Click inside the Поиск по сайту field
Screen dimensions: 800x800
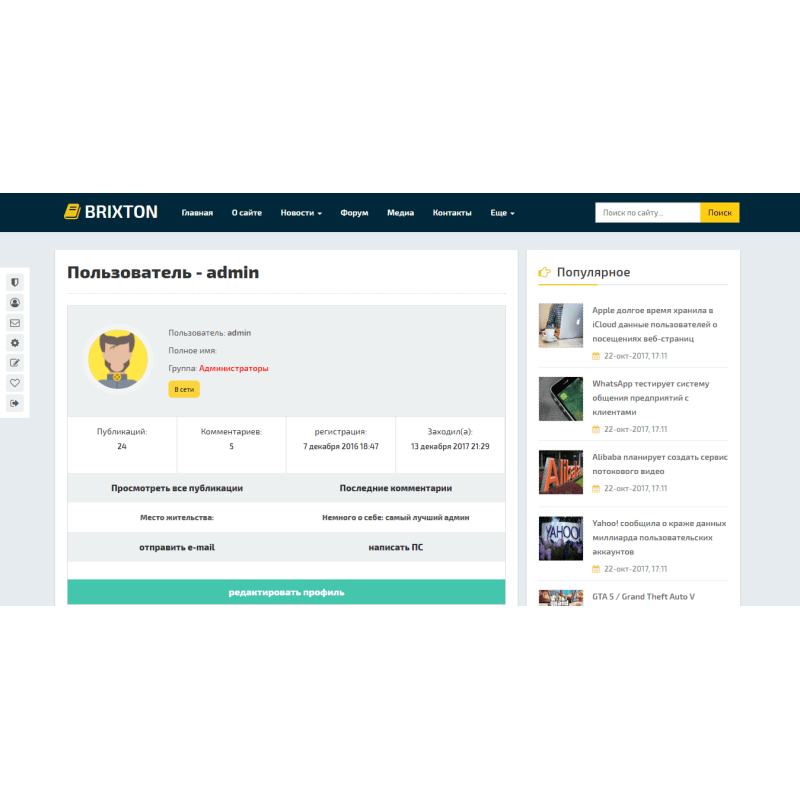645,212
